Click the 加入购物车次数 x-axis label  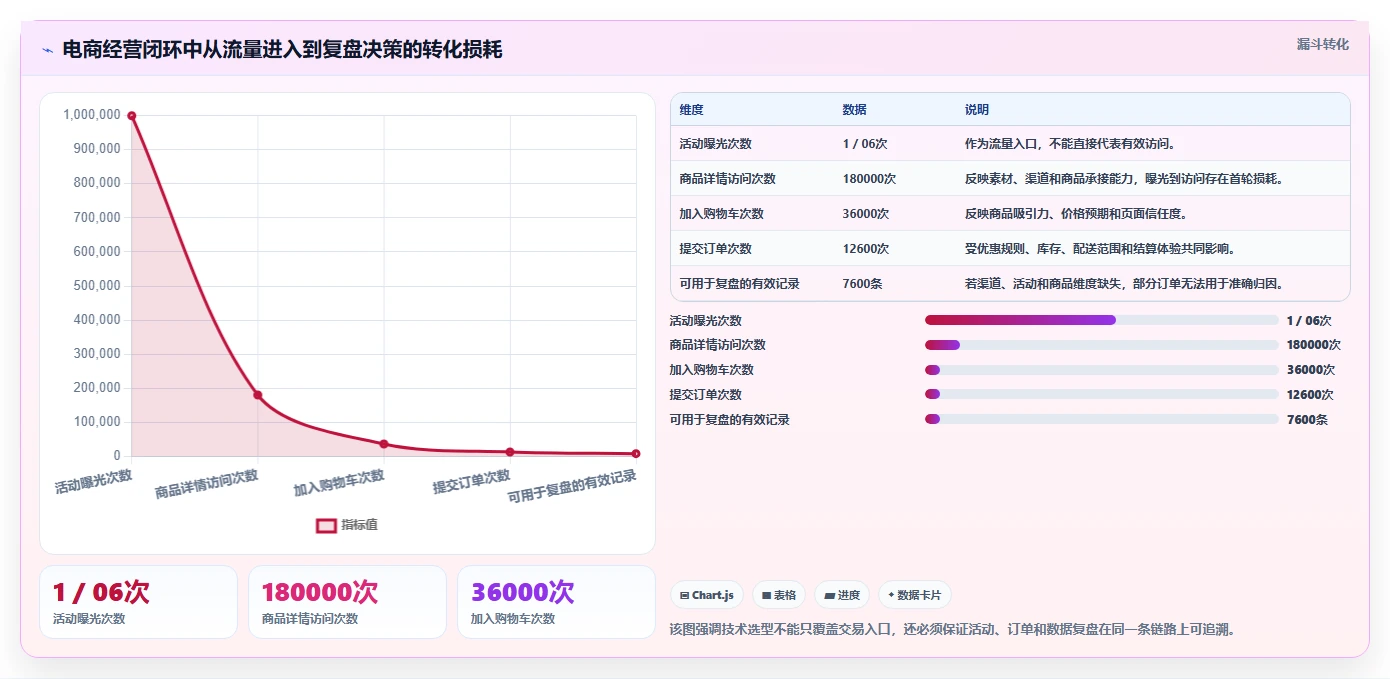(339, 483)
